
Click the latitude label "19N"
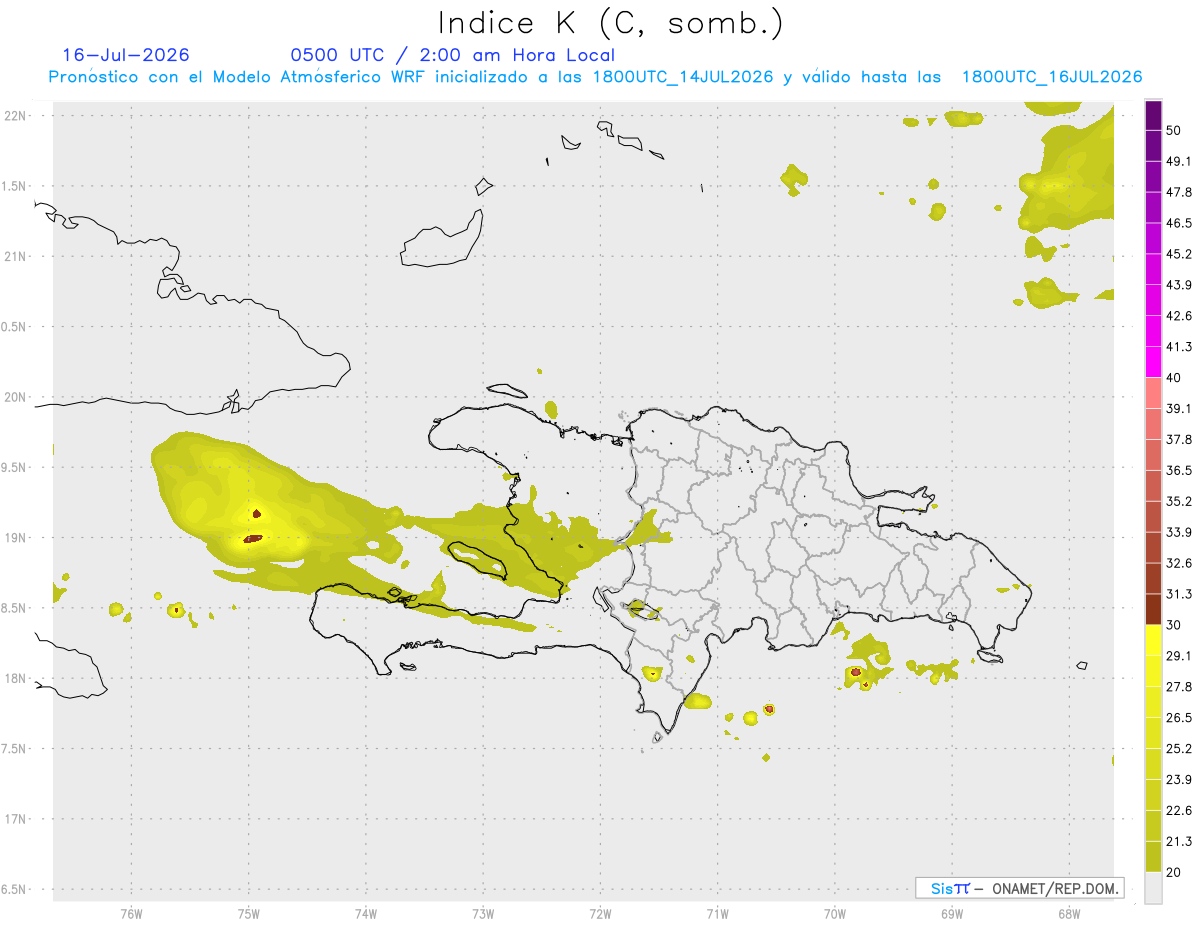[x=15, y=537]
